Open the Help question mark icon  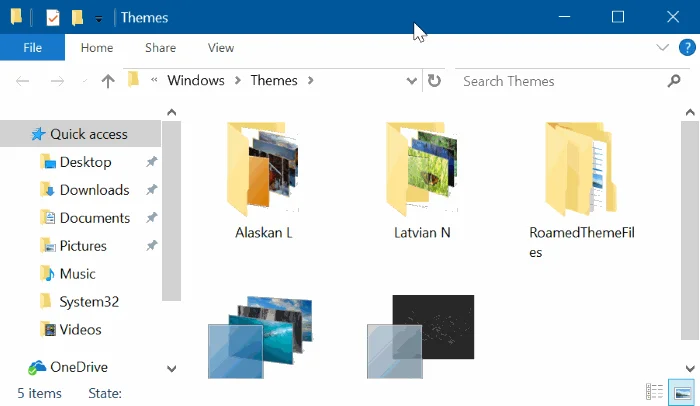coord(687,47)
